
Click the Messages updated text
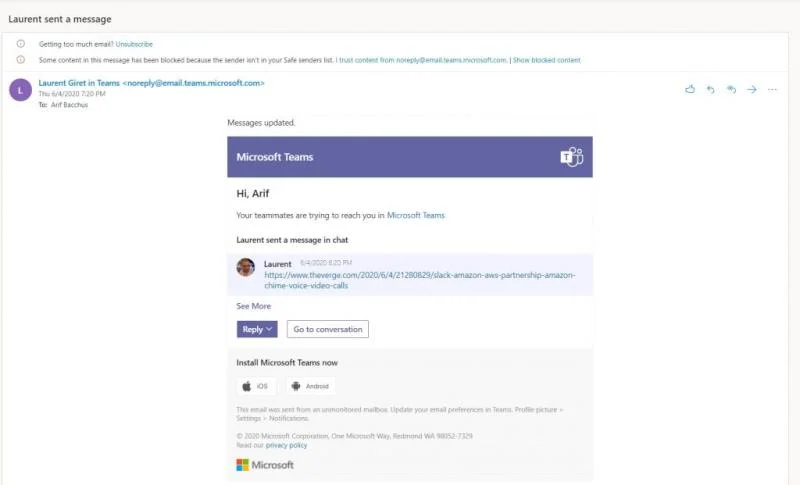(x=261, y=123)
